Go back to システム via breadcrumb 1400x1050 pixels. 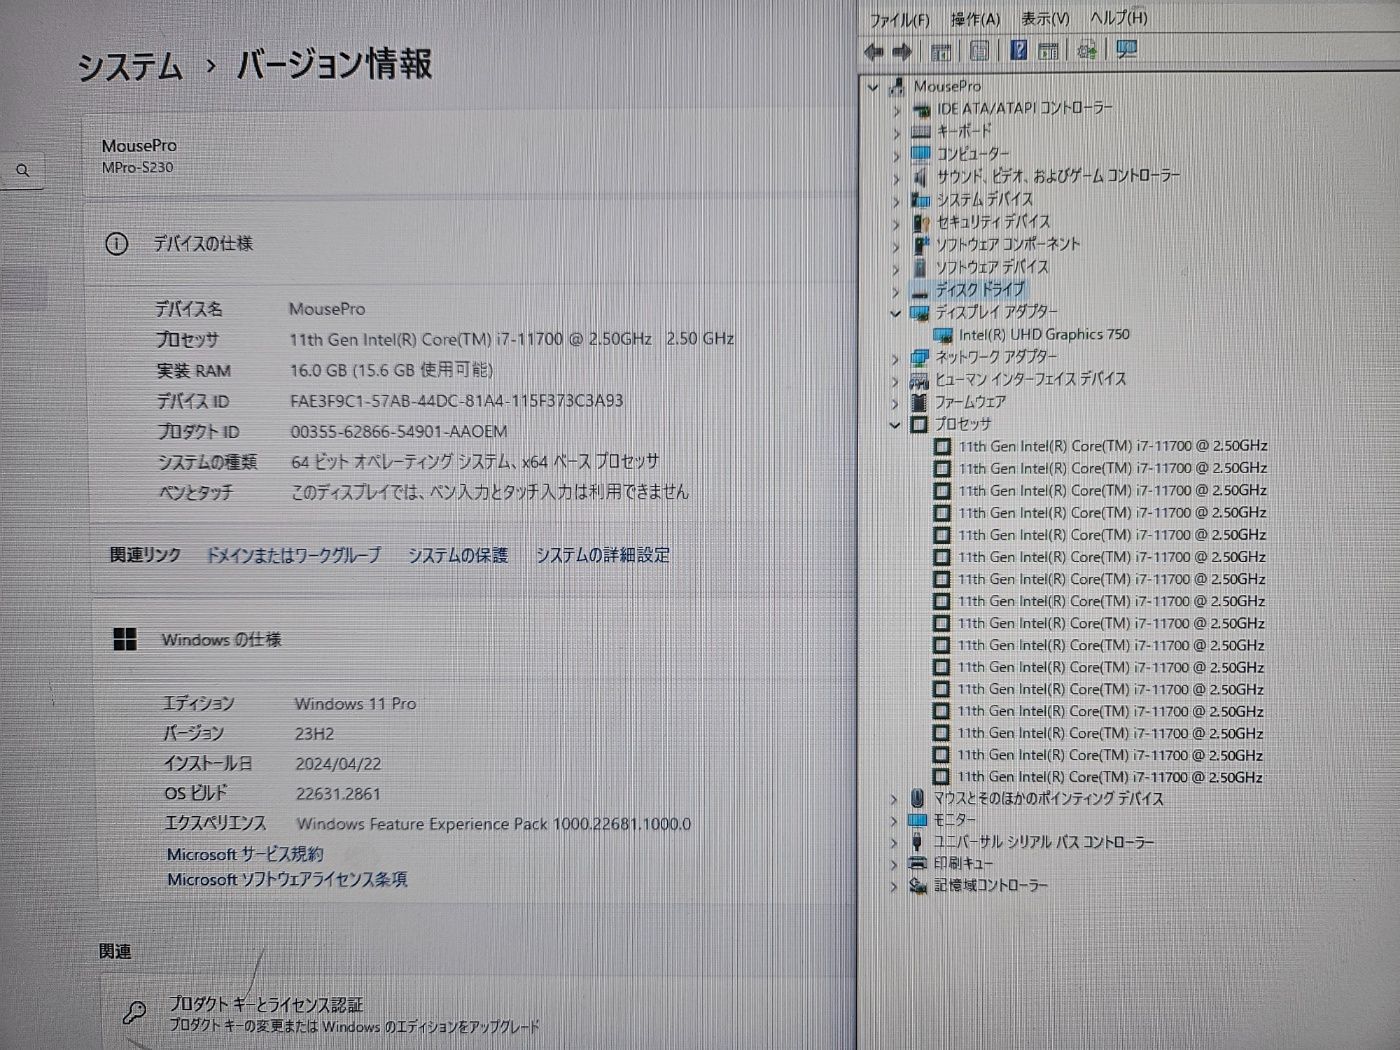pos(131,68)
